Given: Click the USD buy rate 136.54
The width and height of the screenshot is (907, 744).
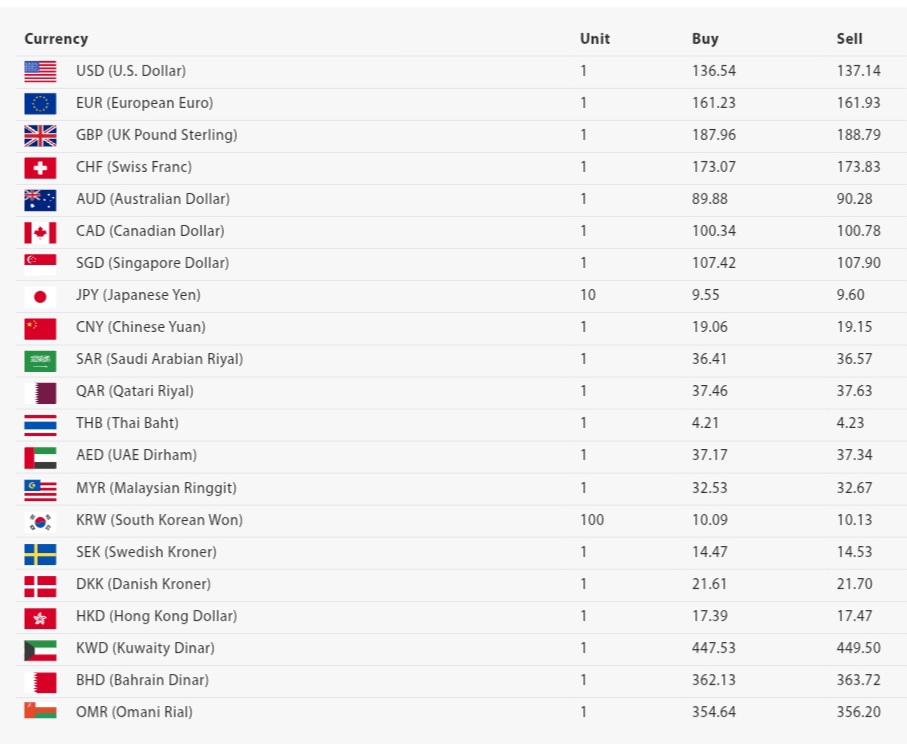Looking at the screenshot, I should (713, 71).
